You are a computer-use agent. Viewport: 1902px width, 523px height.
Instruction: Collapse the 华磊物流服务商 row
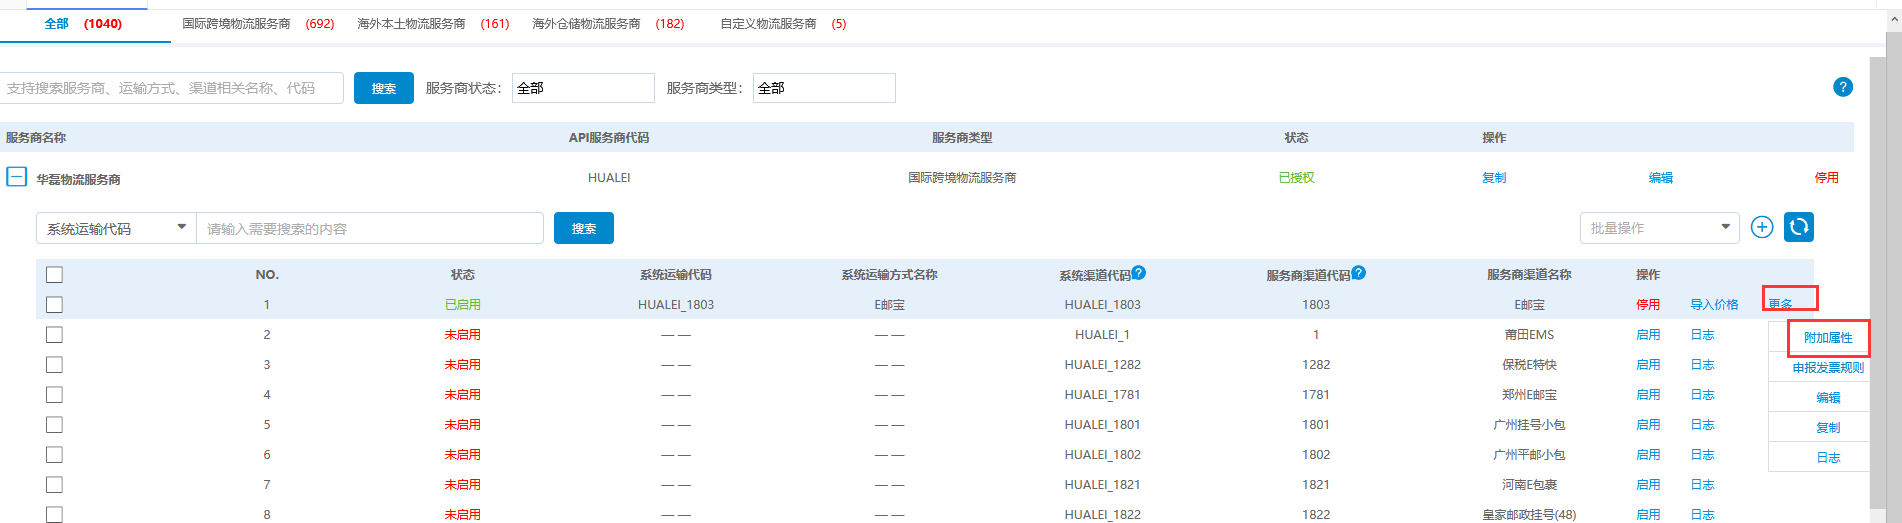tap(16, 177)
